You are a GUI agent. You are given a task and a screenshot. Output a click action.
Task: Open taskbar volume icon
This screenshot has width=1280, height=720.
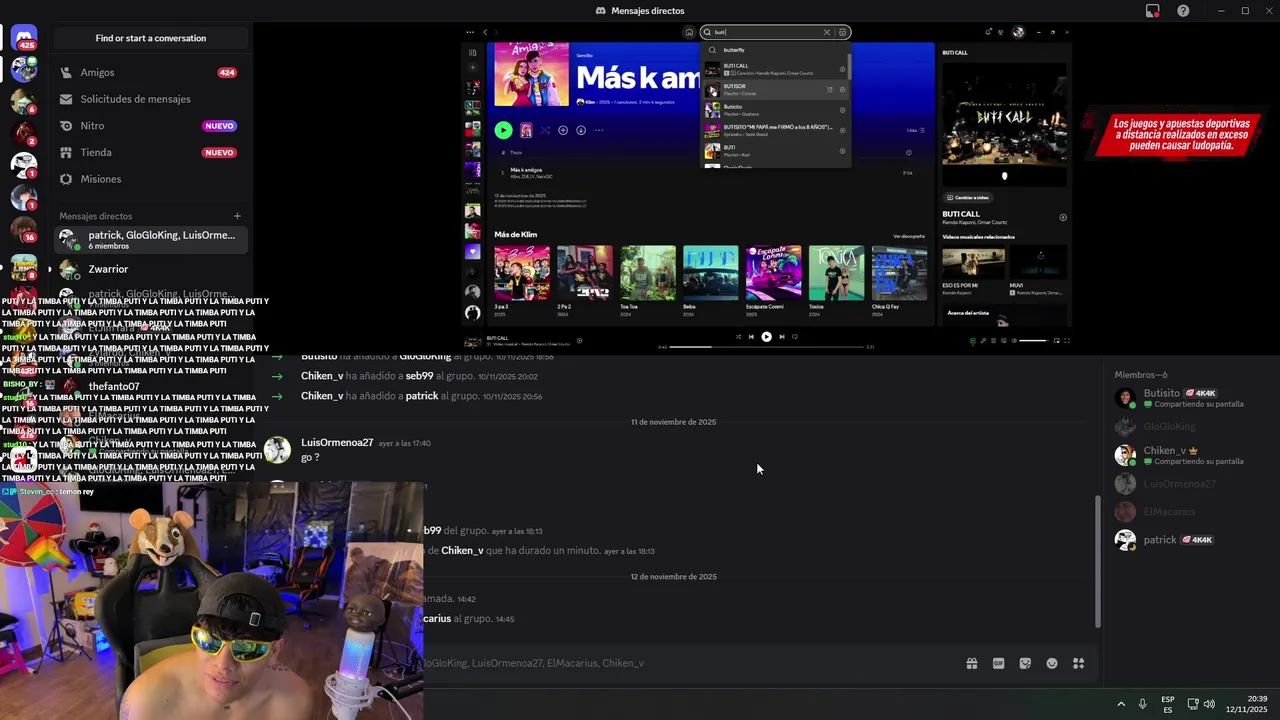(x=1209, y=704)
